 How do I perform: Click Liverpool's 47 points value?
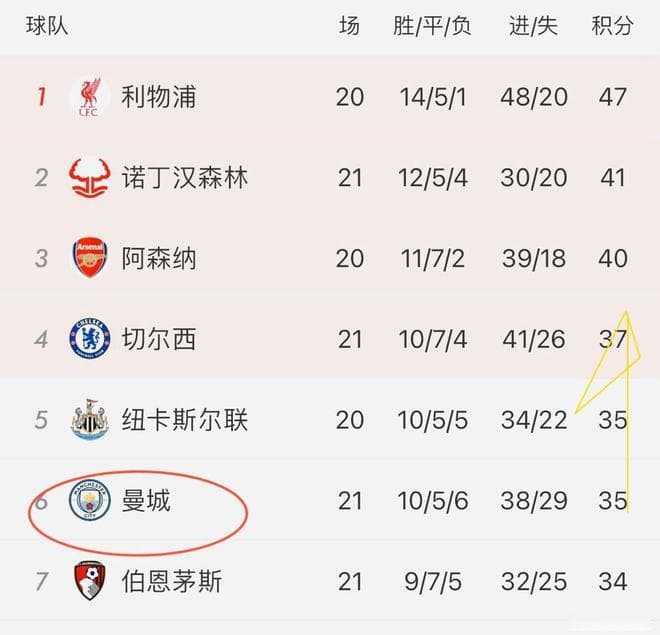point(613,97)
